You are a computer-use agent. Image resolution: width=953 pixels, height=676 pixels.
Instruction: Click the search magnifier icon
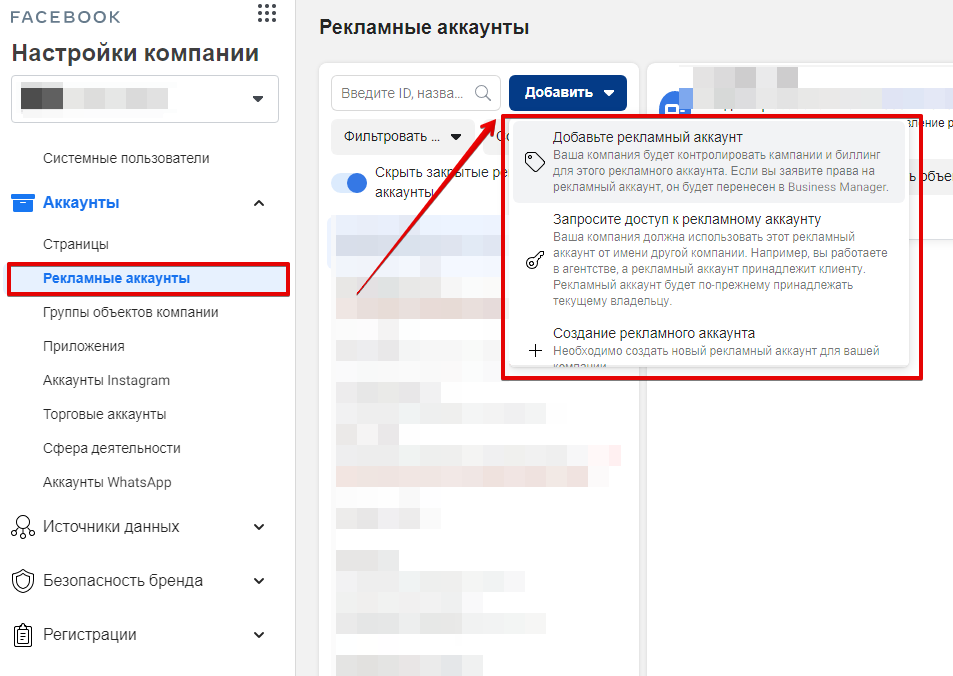pos(483,93)
